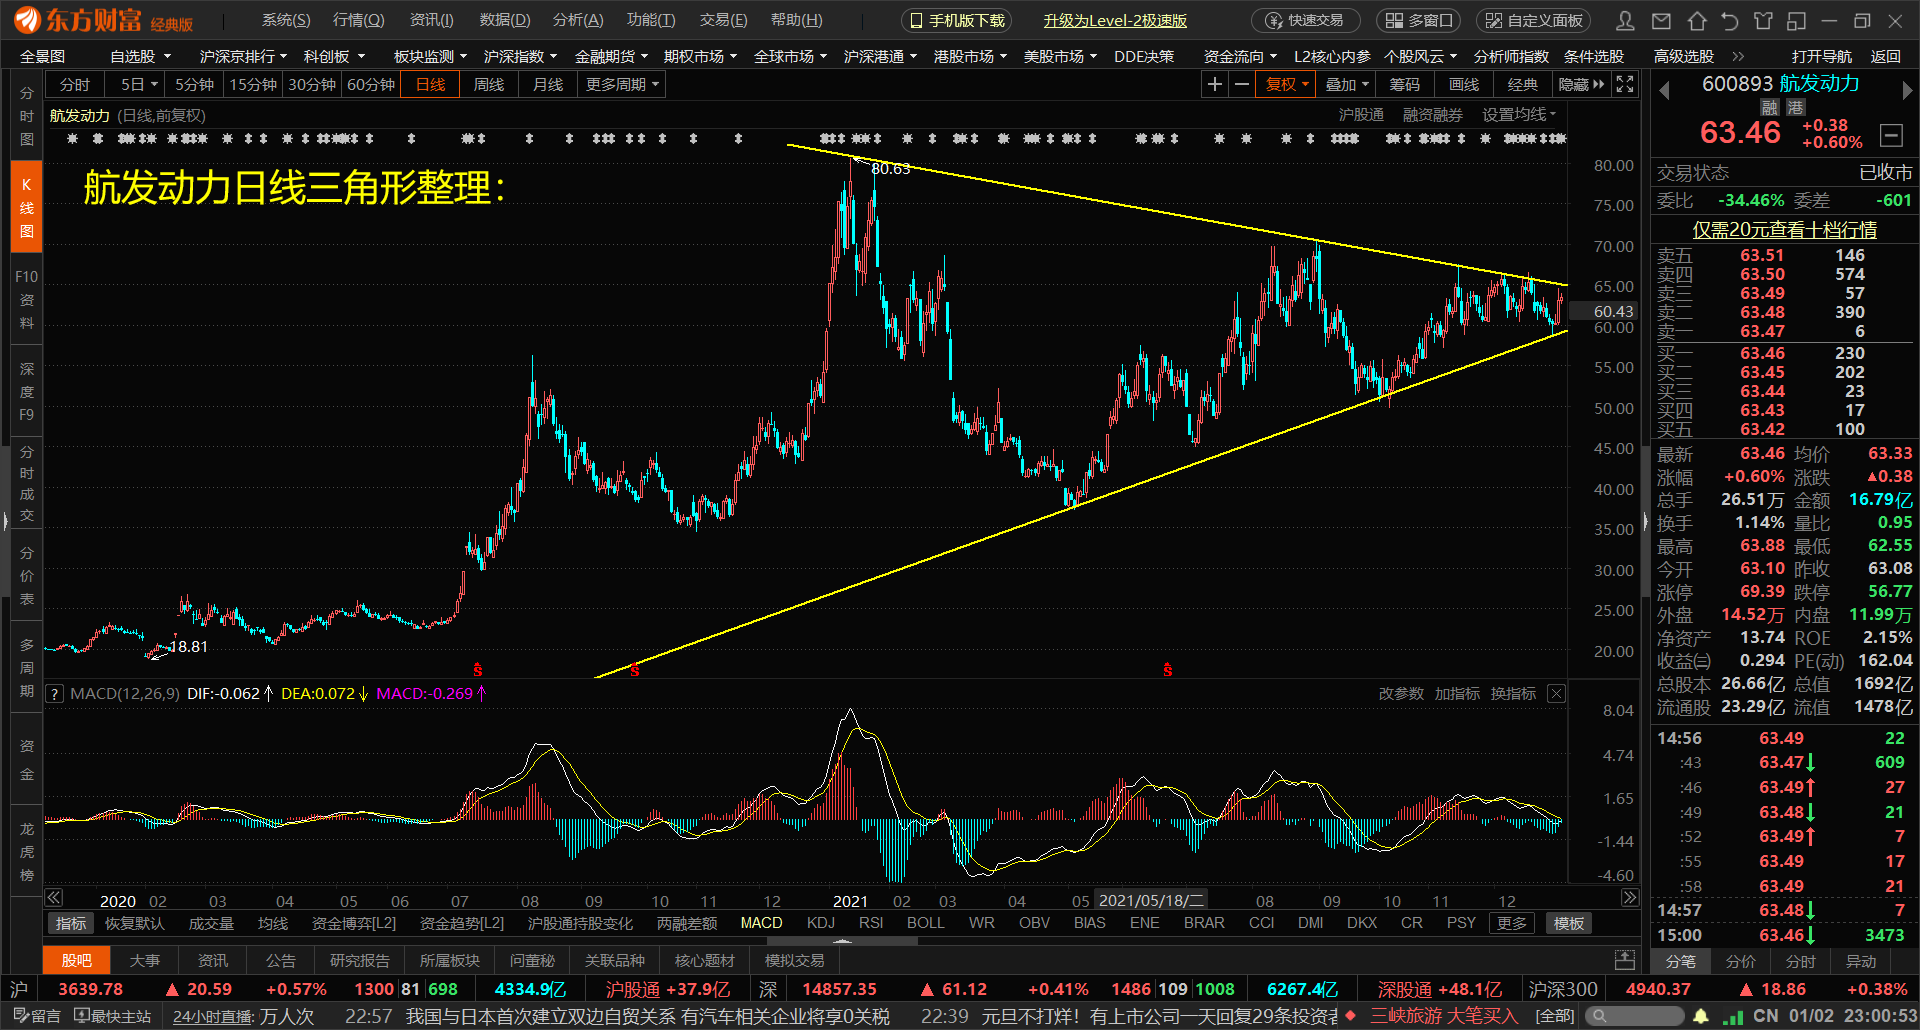Go to next stock arrow
This screenshot has height=1030, width=1920.
(x=1907, y=91)
